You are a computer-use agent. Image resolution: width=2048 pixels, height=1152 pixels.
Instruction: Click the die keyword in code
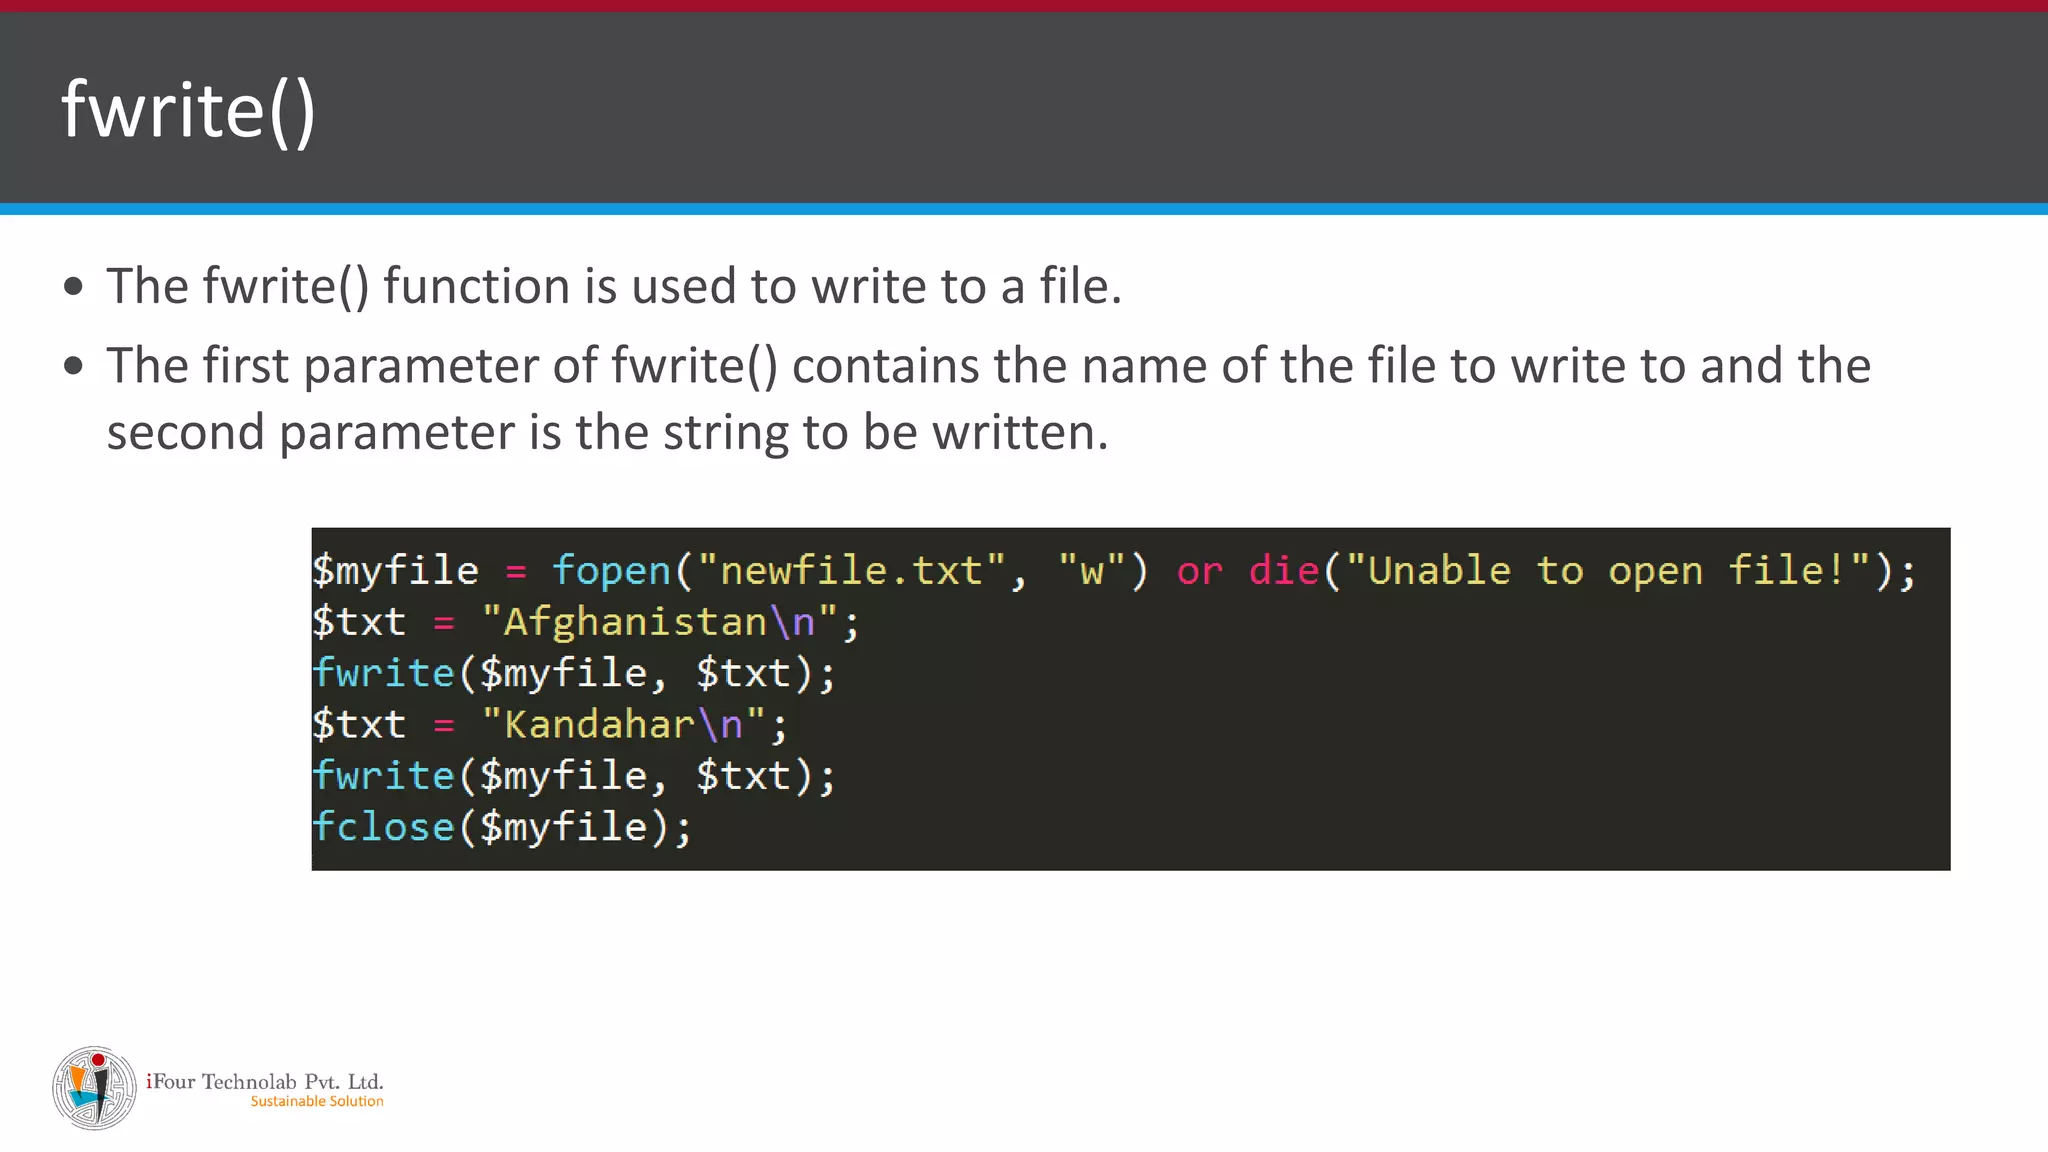[x=1283, y=571]
